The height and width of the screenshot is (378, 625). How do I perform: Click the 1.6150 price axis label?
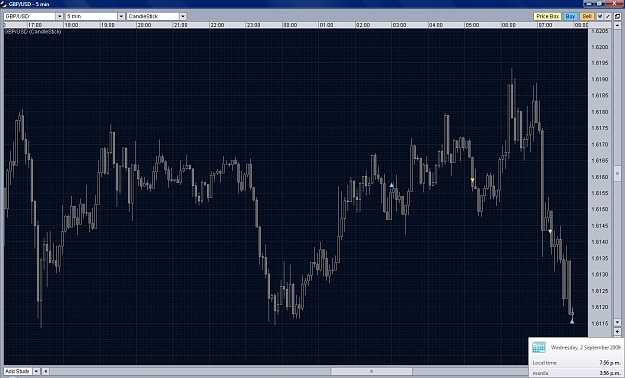(600, 209)
